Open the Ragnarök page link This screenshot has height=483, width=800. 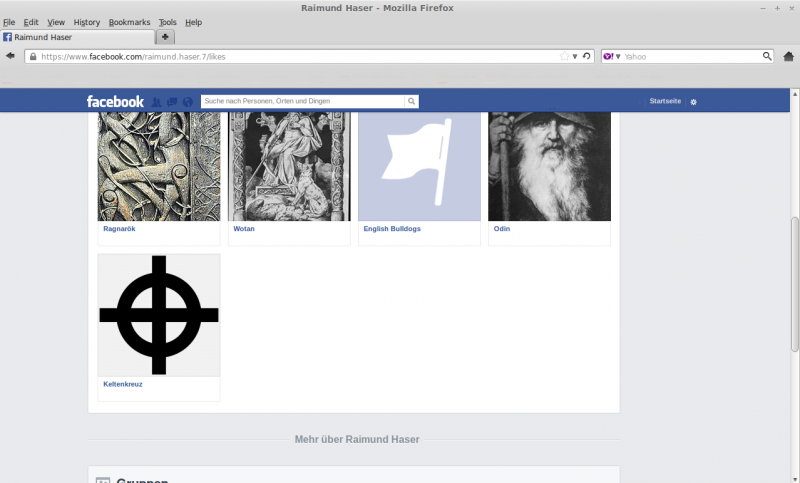click(119, 228)
